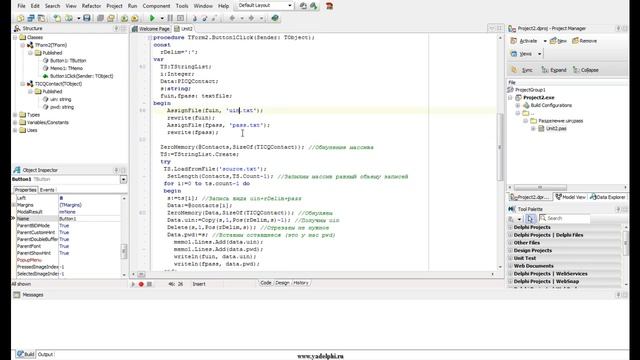Click the Step Over debug icon
Image resolution: width=640 pixels, height=360 pixels.
[x=204, y=18]
